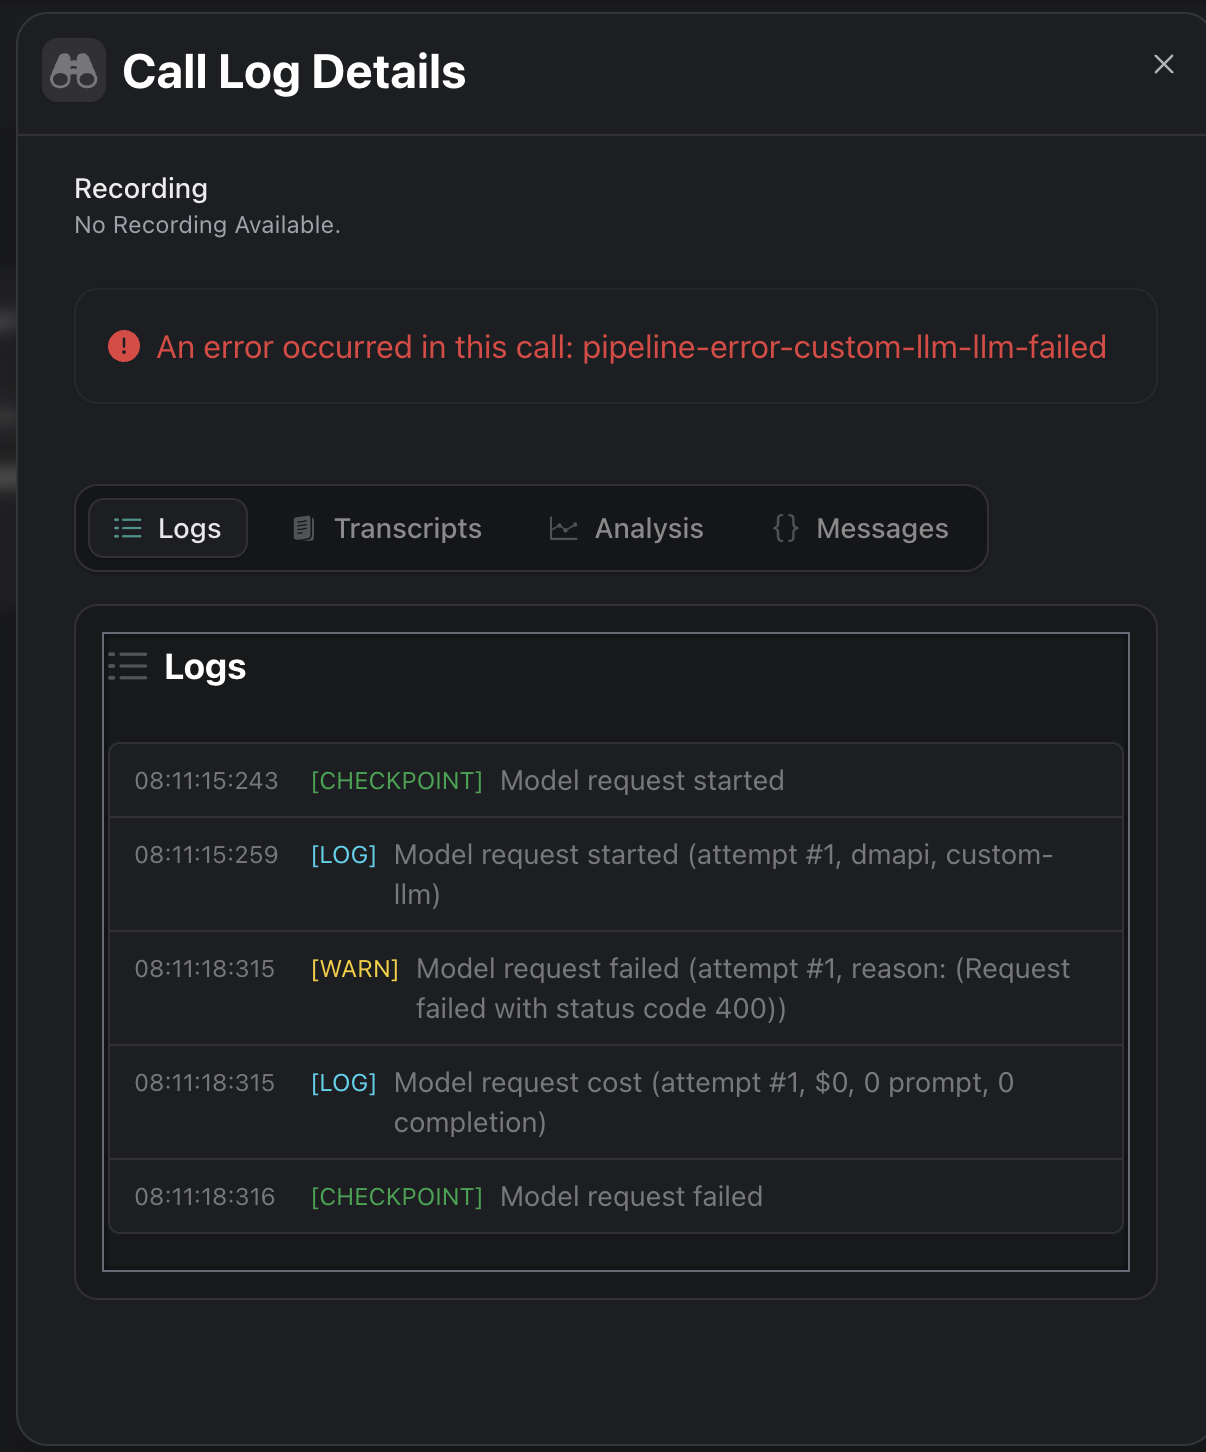Image resolution: width=1206 pixels, height=1452 pixels.
Task: Click the Messages curly braces icon
Action: 786,528
